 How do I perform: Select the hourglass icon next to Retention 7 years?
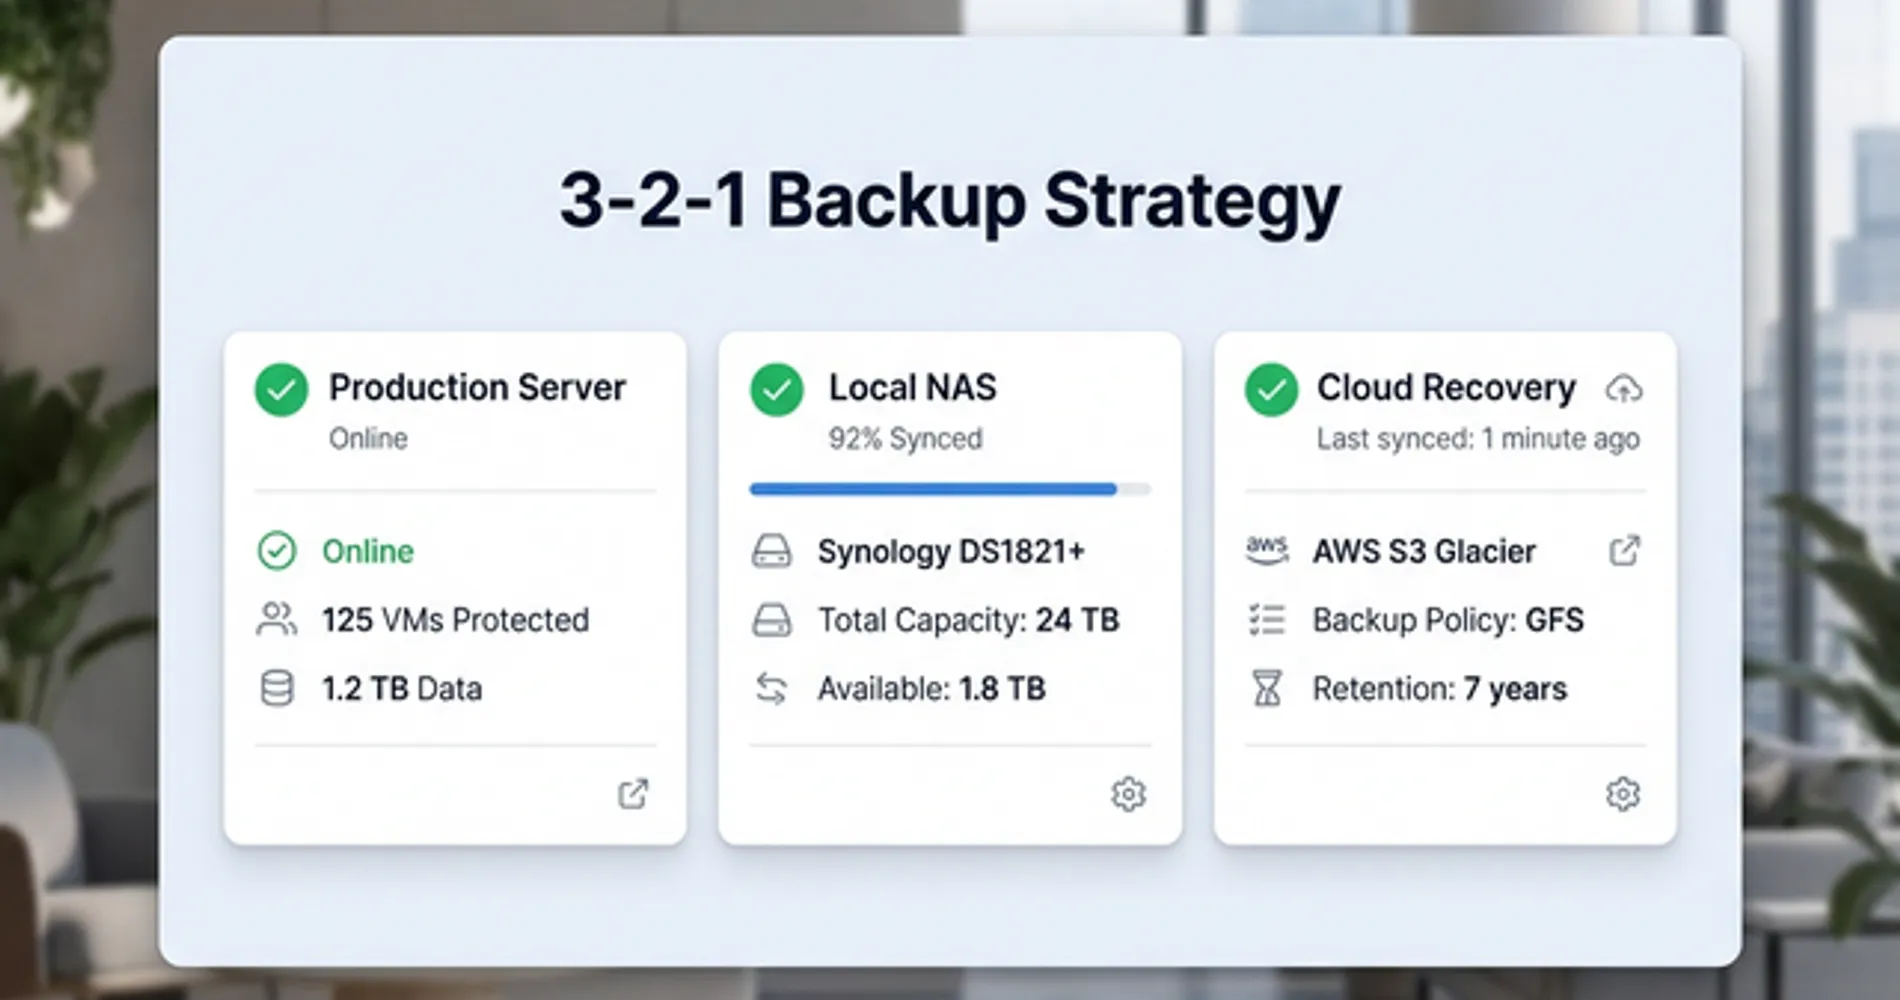1267,688
